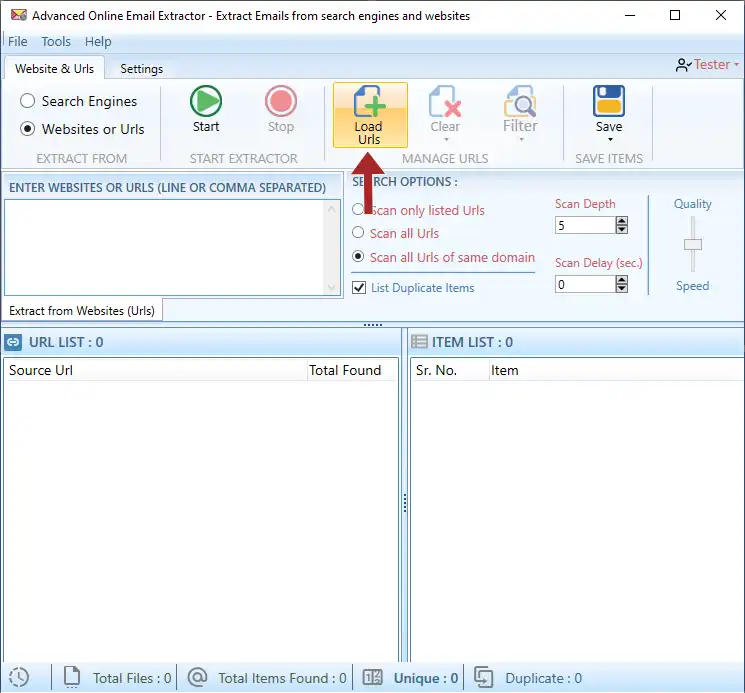This screenshot has height=693, width=745.
Task: Uncheck List Duplicate Items checkbox
Action: [359, 287]
